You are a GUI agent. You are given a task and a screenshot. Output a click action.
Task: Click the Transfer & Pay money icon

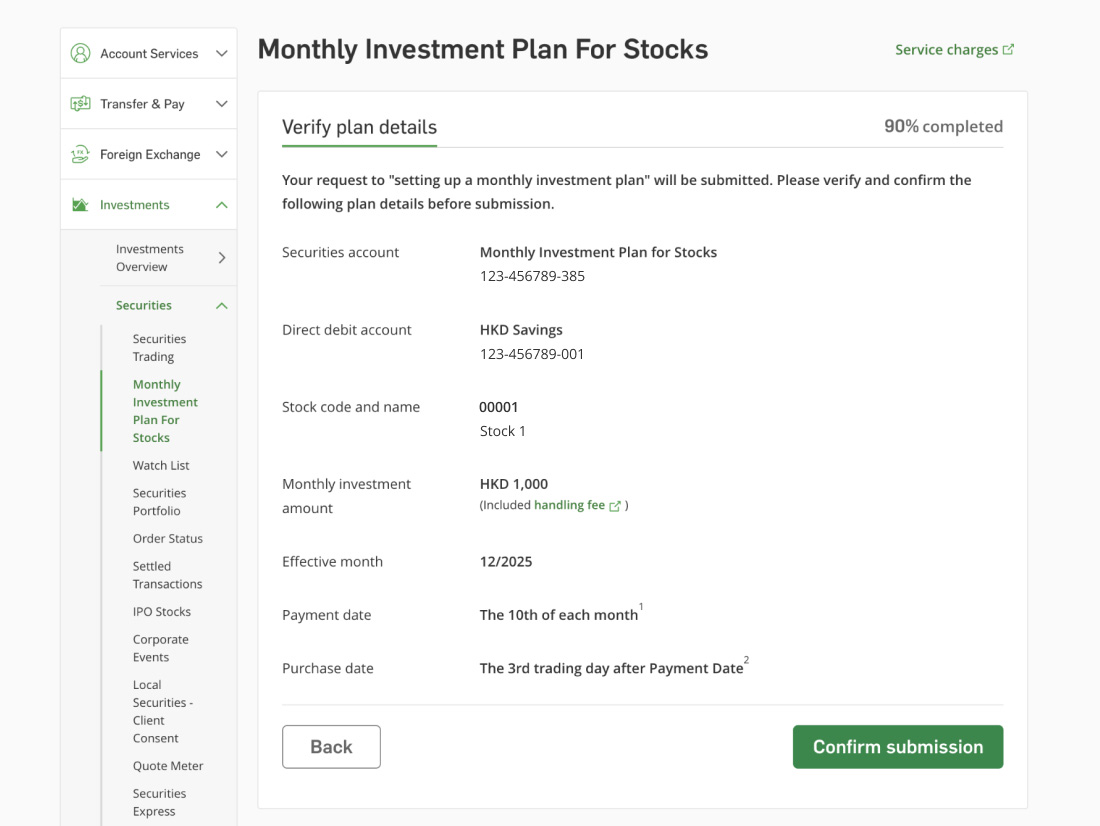[x=81, y=104]
